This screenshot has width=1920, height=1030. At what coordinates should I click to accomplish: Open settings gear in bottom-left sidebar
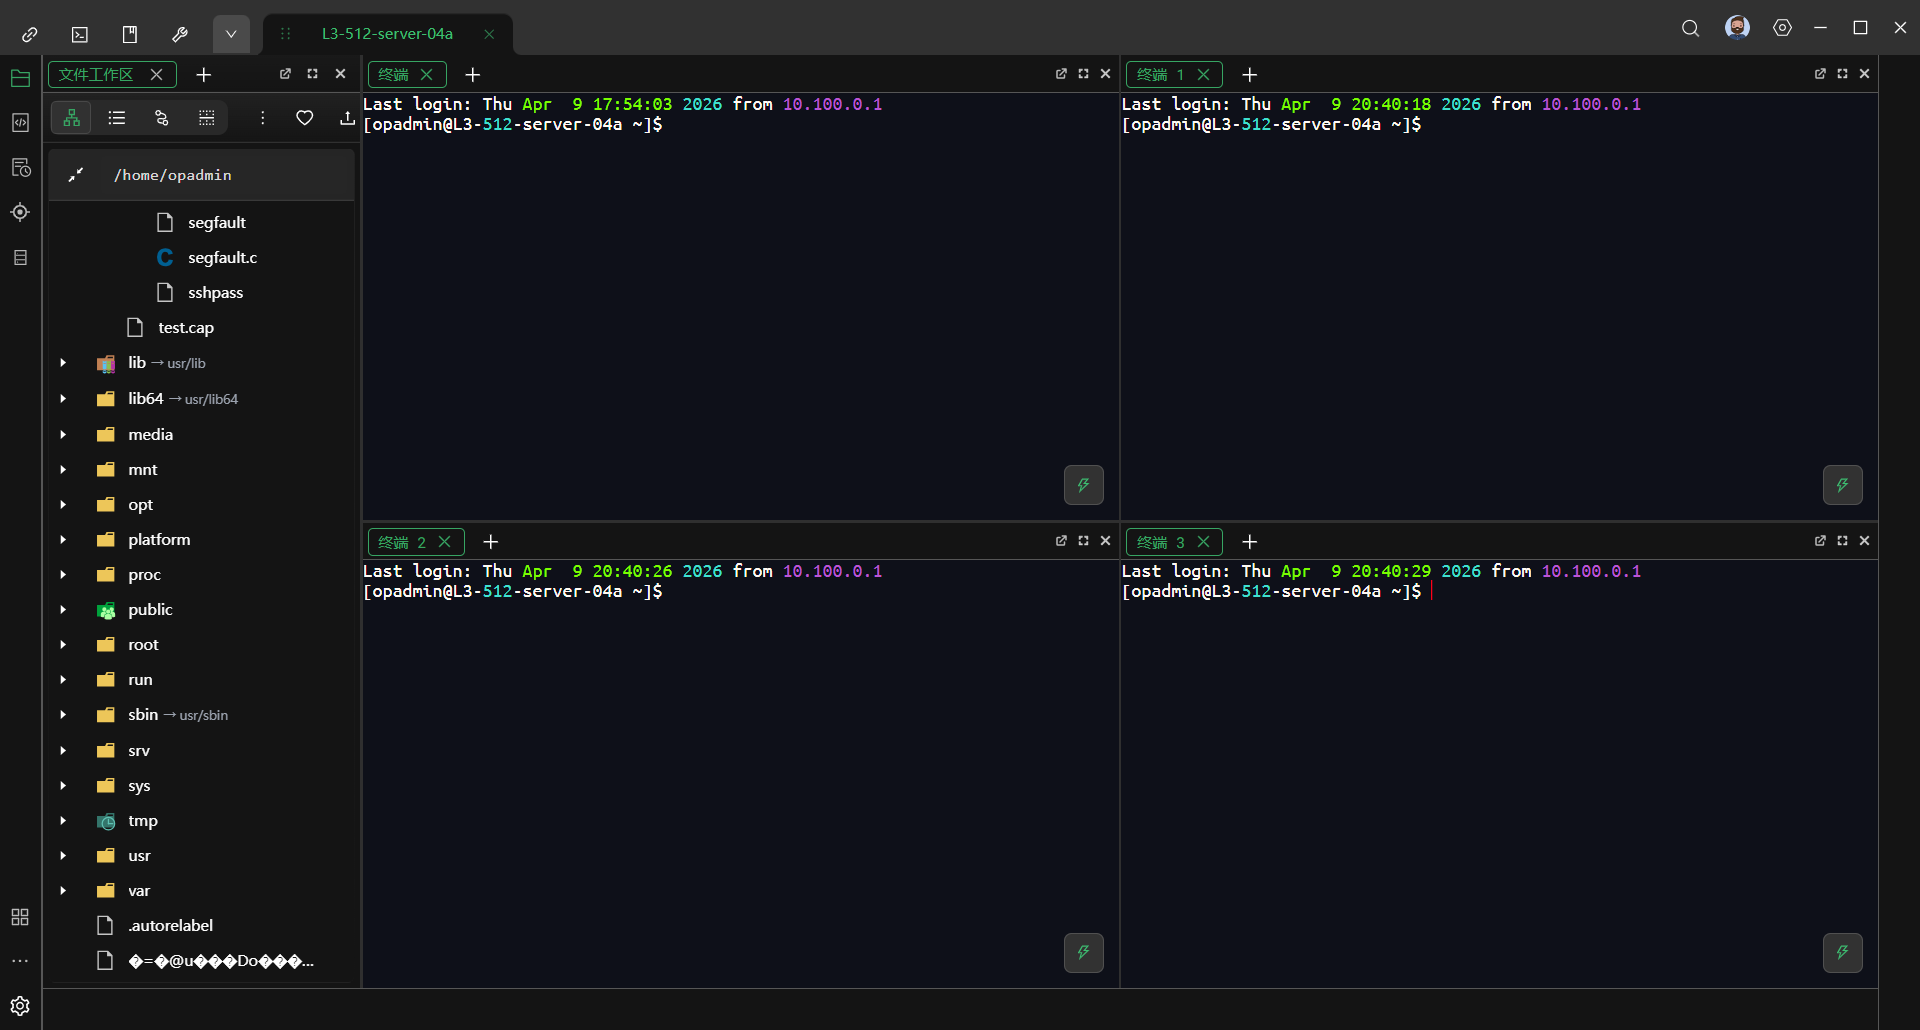[x=20, y=1005]
